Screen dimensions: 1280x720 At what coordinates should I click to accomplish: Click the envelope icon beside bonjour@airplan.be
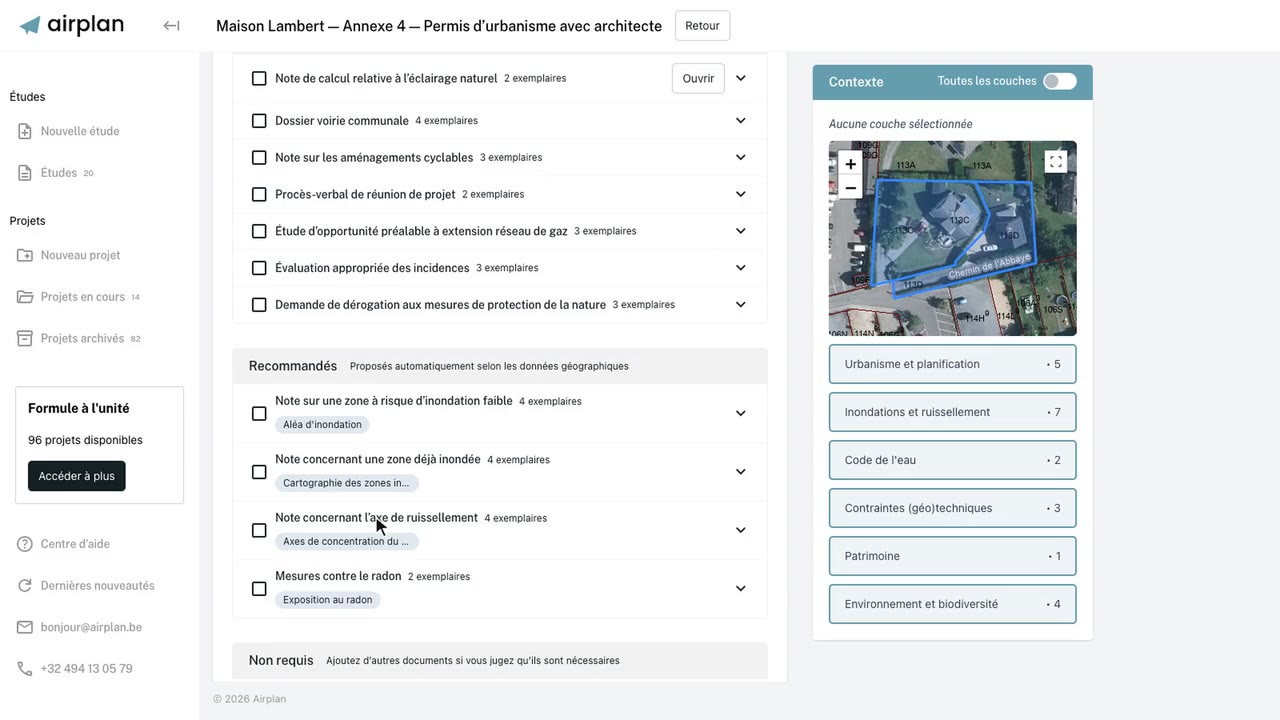point(25,628)
